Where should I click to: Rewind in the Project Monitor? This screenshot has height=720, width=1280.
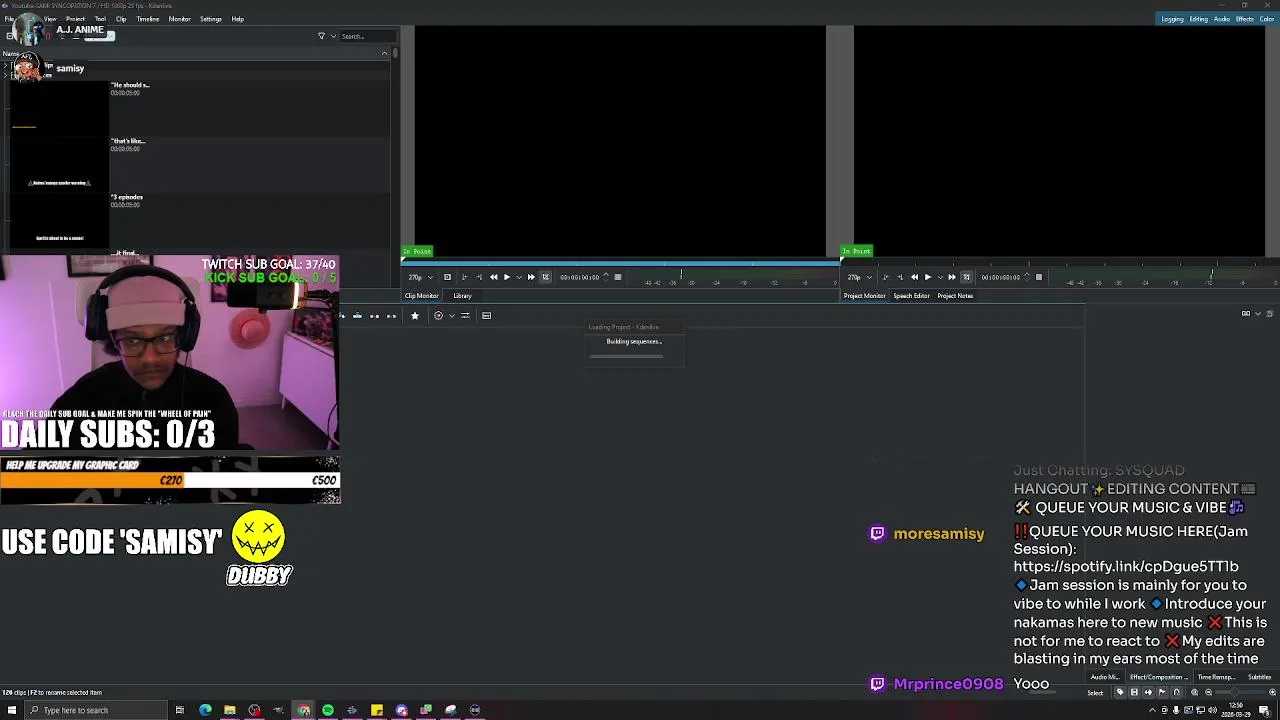[914, 277]
